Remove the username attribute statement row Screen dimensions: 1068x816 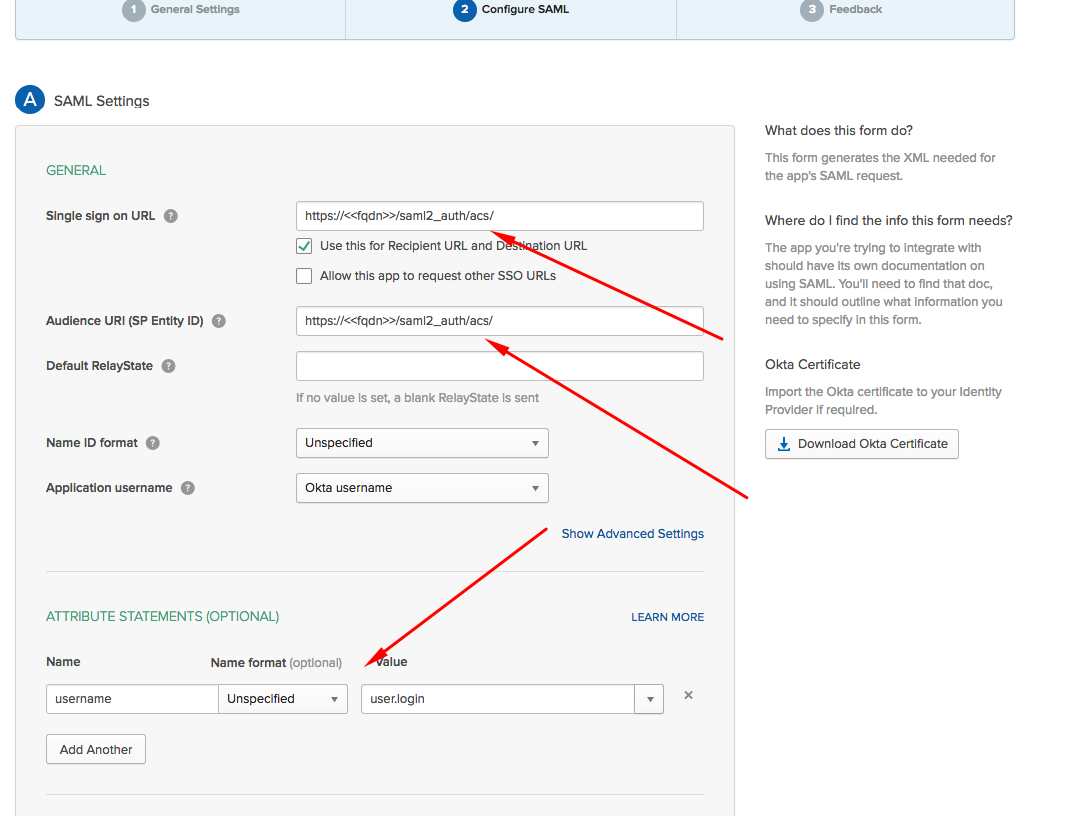pyautogui.click(x=688, y=694)
